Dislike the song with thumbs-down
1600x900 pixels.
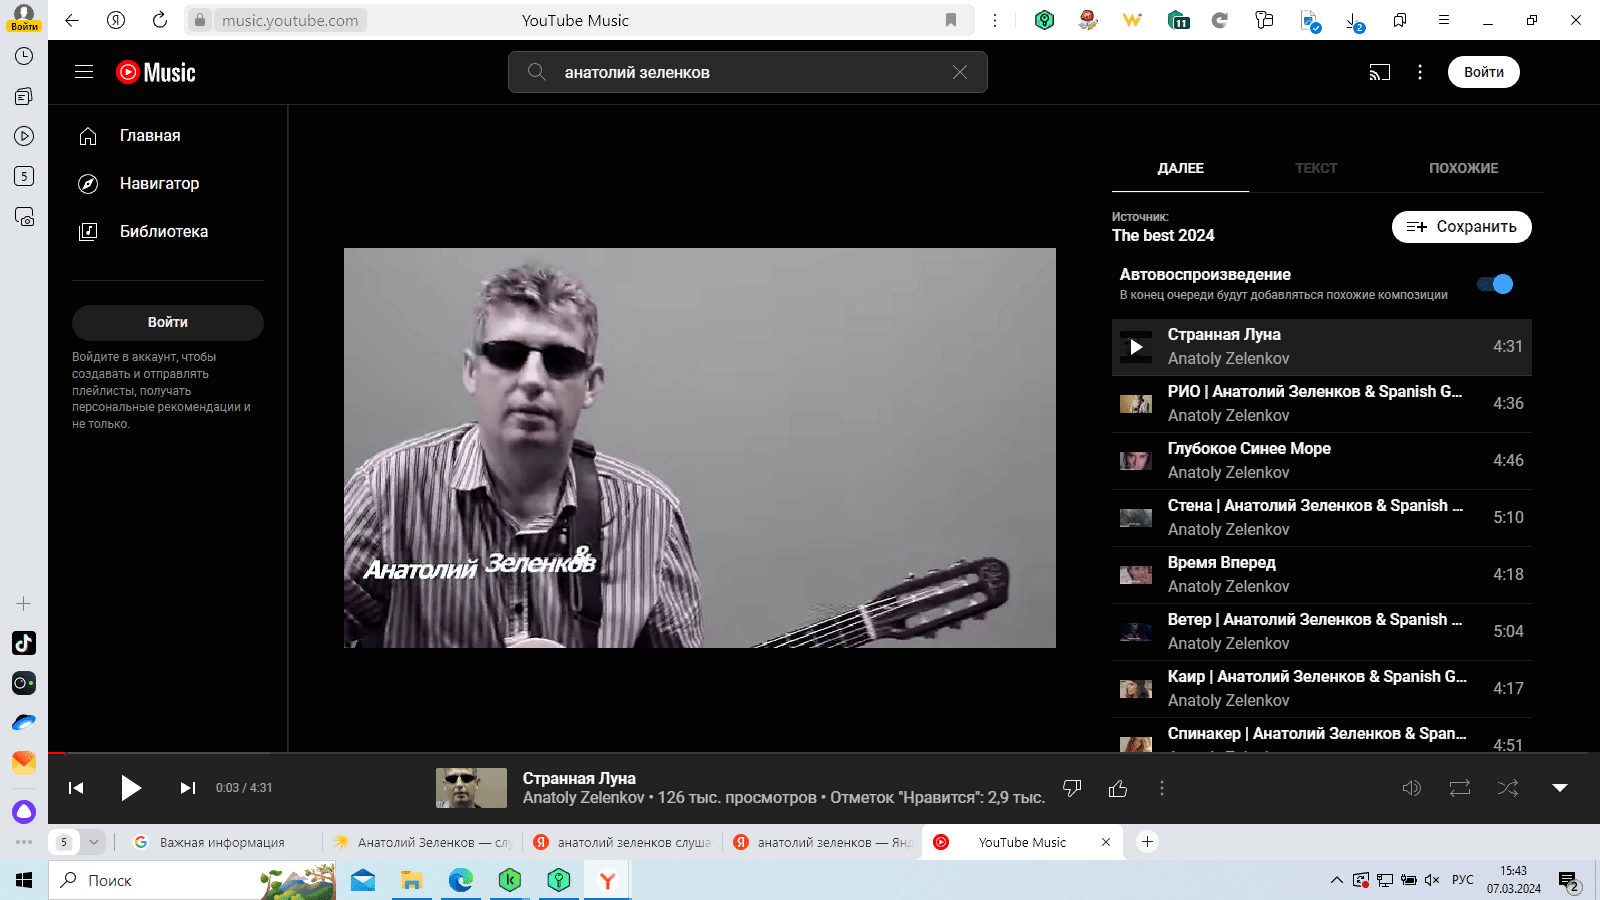coord(1072,788)
